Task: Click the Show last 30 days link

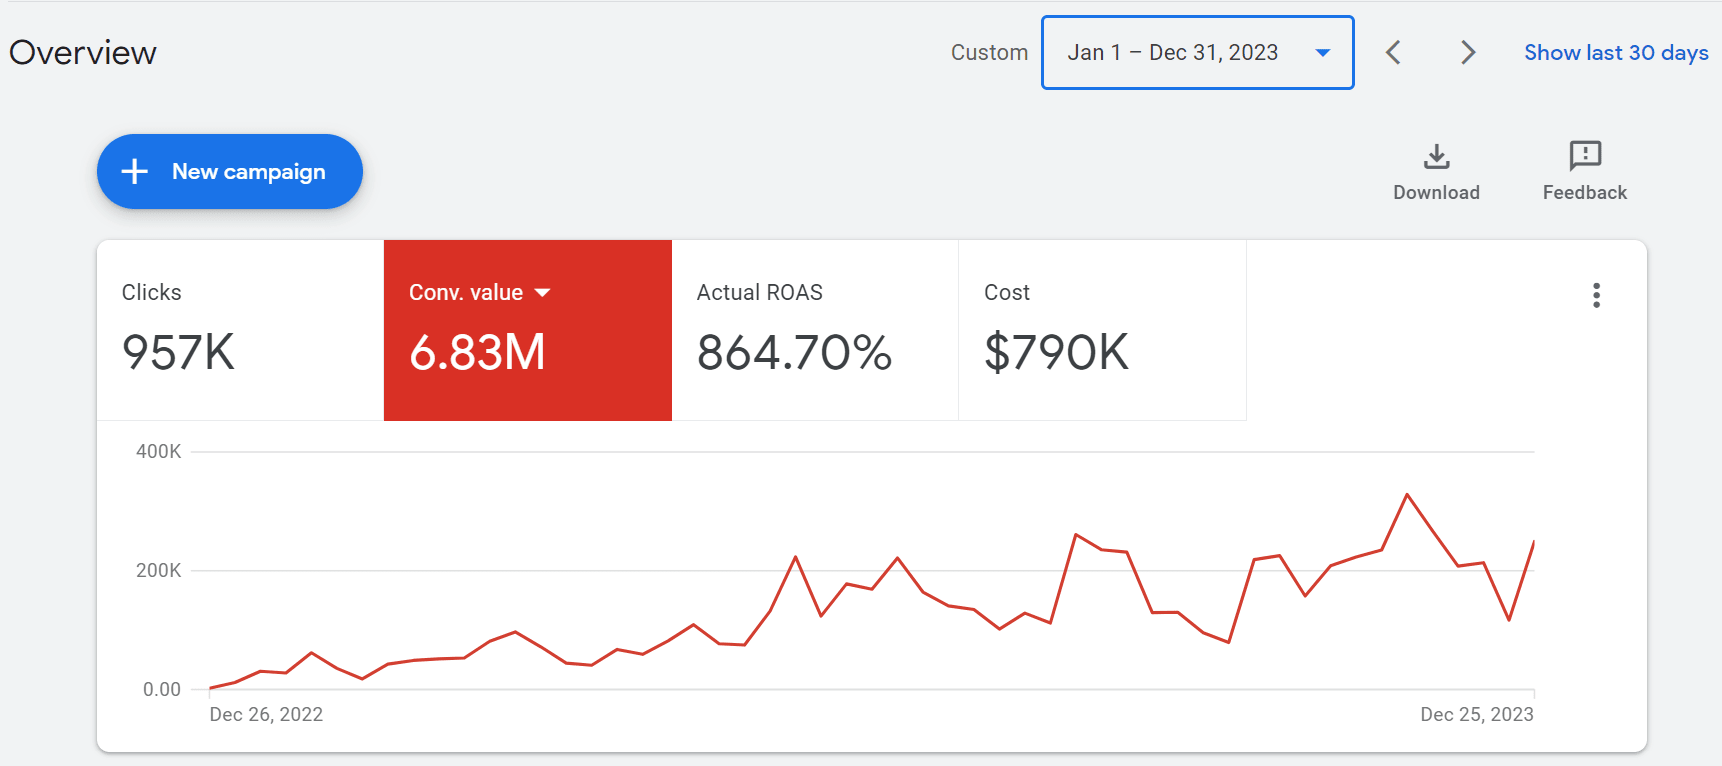Action: point(1615,53)
